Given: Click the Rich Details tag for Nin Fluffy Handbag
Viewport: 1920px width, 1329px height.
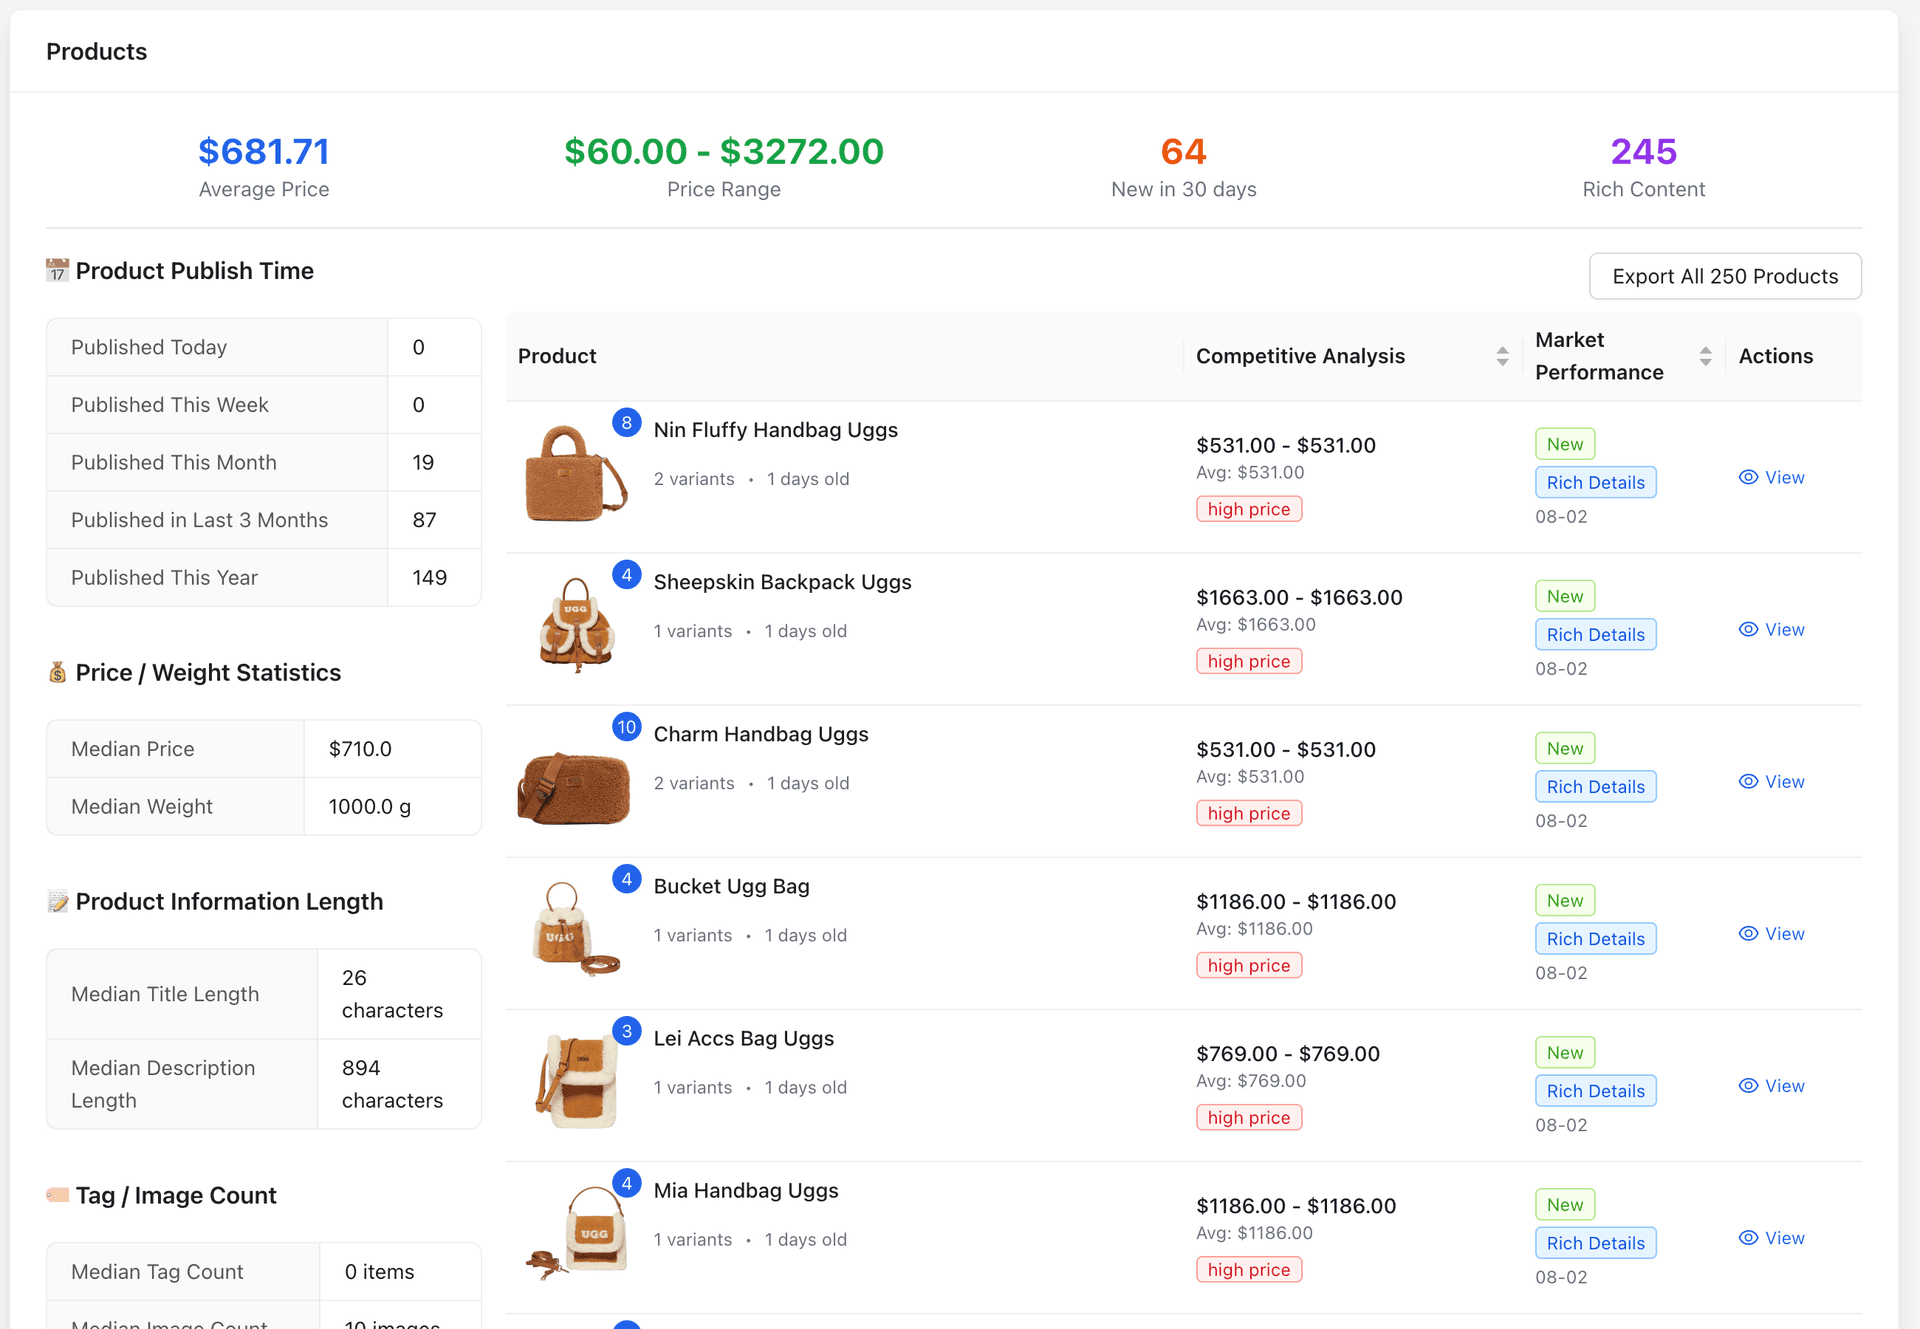Looking at the screenshot, I should 1595,482.
